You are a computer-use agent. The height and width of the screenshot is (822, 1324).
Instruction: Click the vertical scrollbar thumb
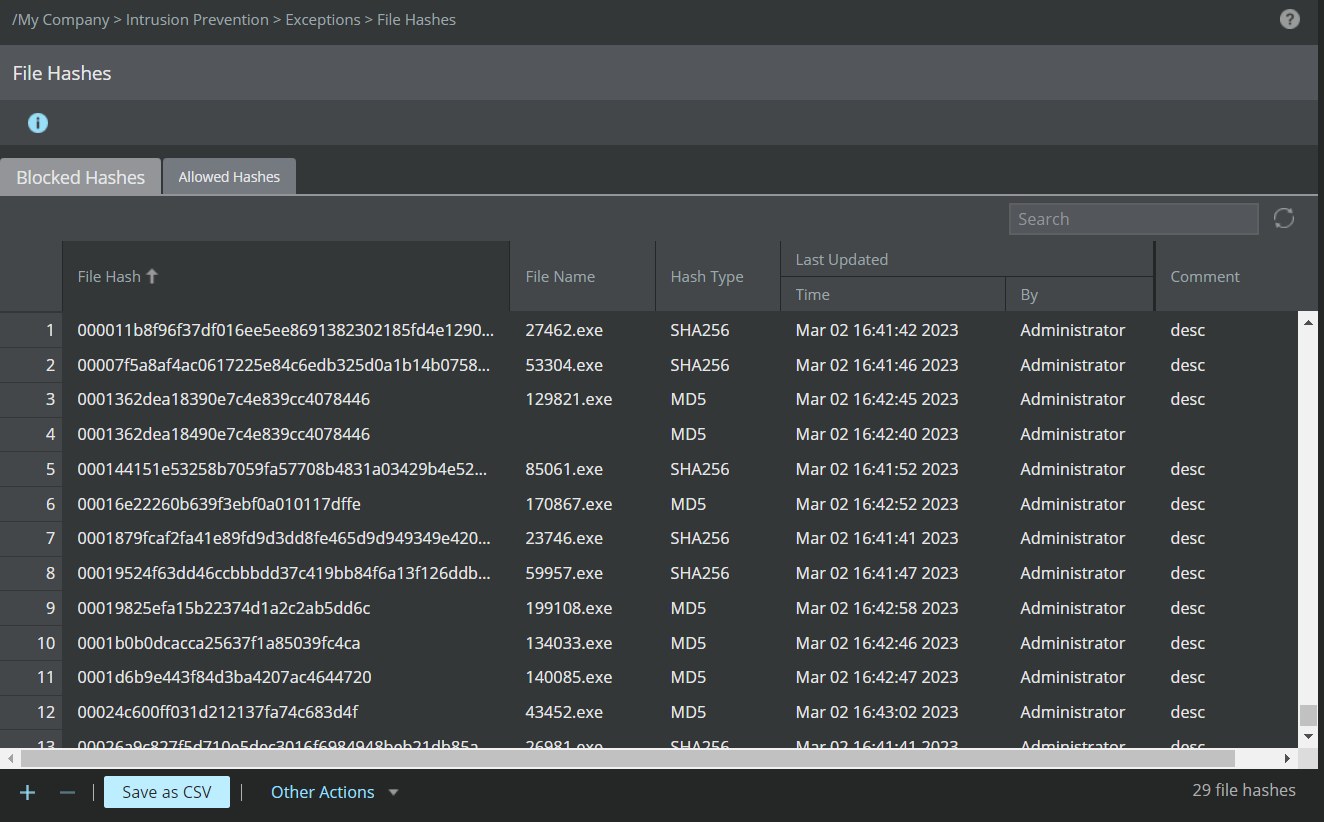pos(1308,715)
